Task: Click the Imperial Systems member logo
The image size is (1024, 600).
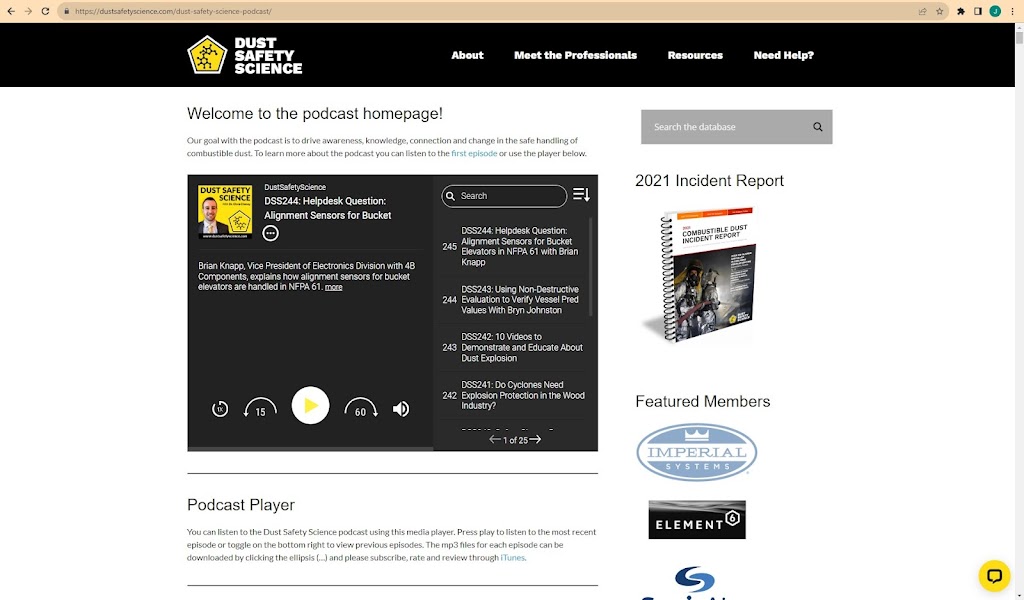Action: click(x=697, y=452)
